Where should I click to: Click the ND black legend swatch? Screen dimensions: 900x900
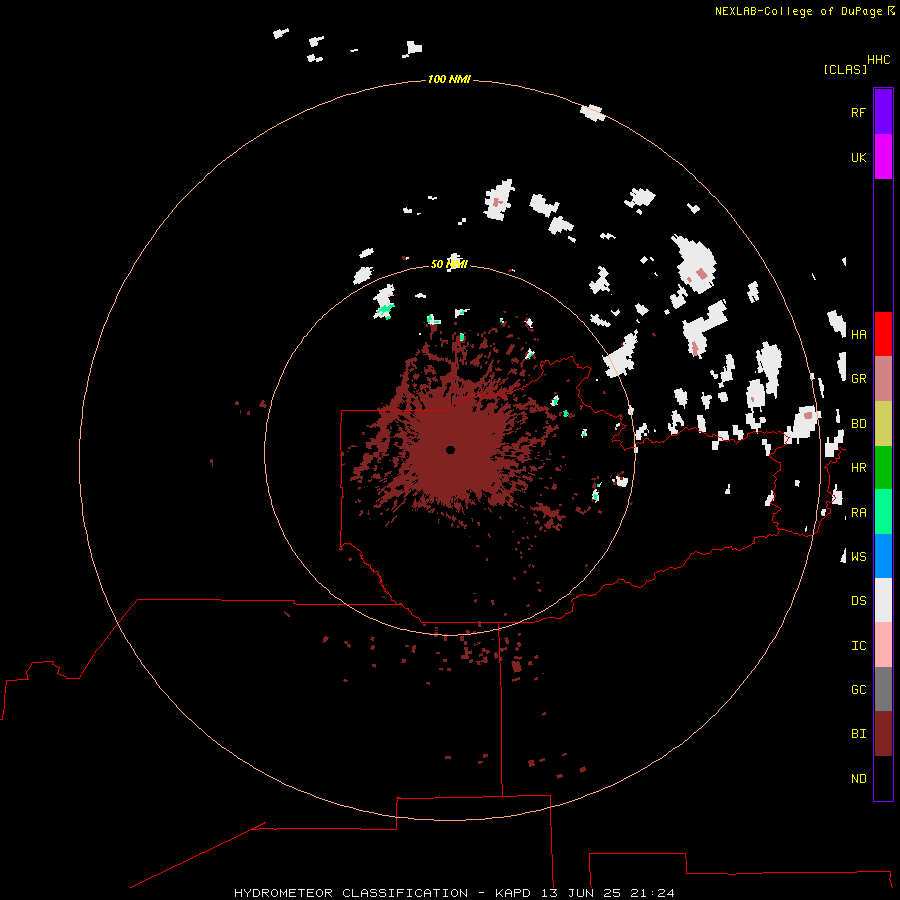pos(883,778)
